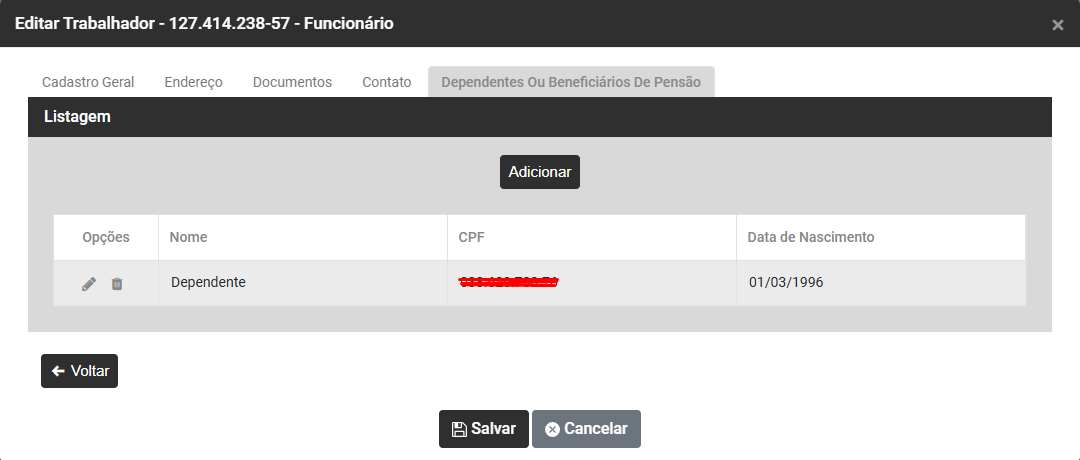The height and width of the screenshot is (460, 1080).
Task: Click the Opções column header
Action: pyautogui.click(x=106, y=238)
